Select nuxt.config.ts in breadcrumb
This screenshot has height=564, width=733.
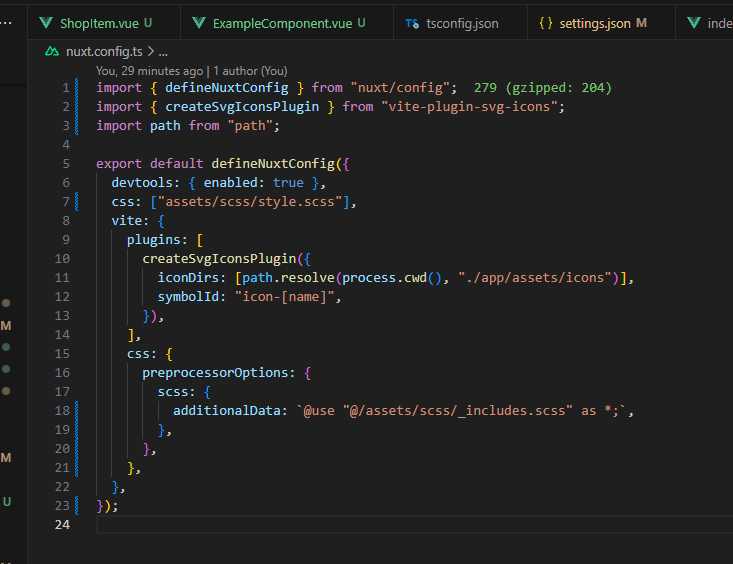pyautogui.click(x=104, y=51)
